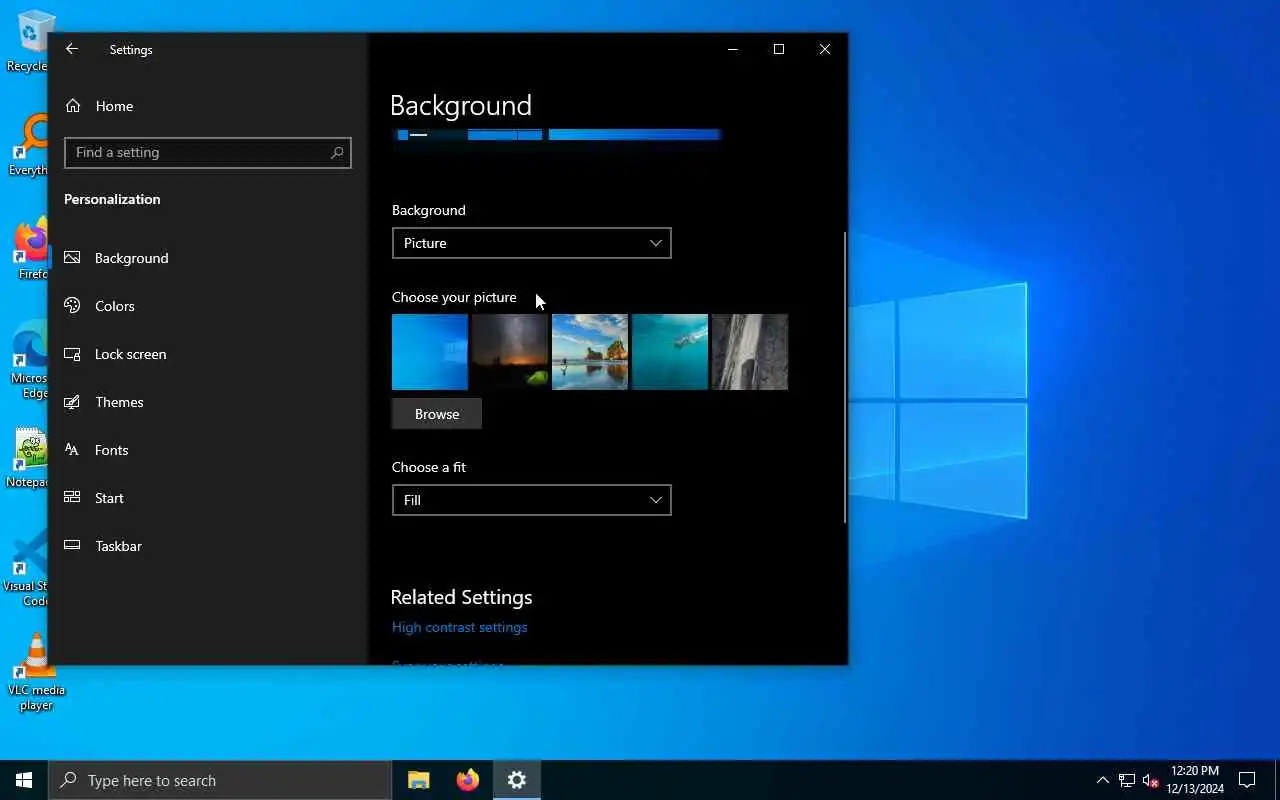
Task: Open the network status tray icon
Action: [1127, 780]
